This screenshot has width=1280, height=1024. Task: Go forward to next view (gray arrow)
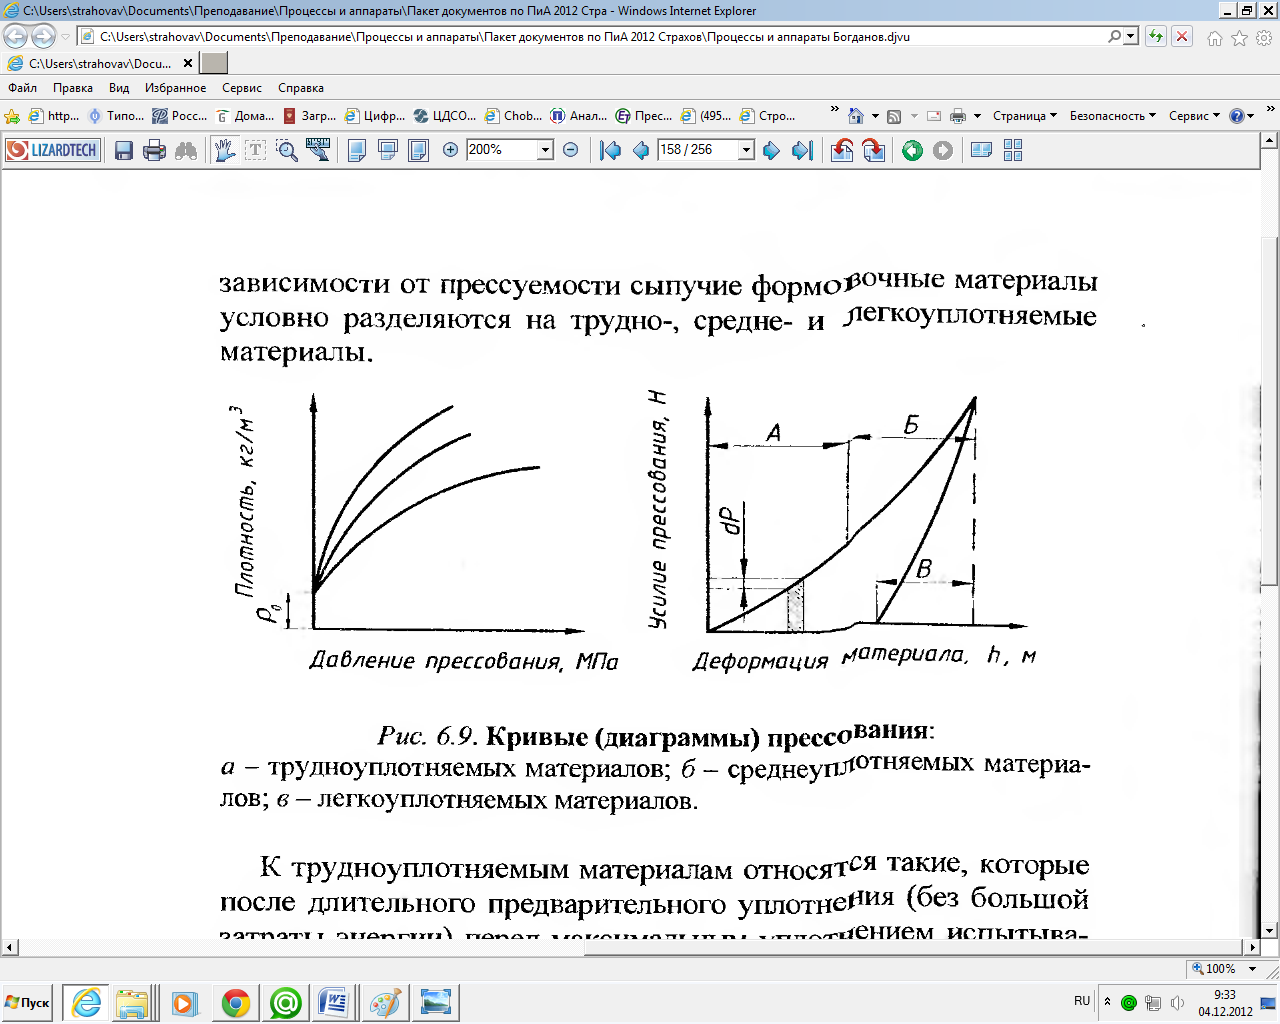[943, 150]
